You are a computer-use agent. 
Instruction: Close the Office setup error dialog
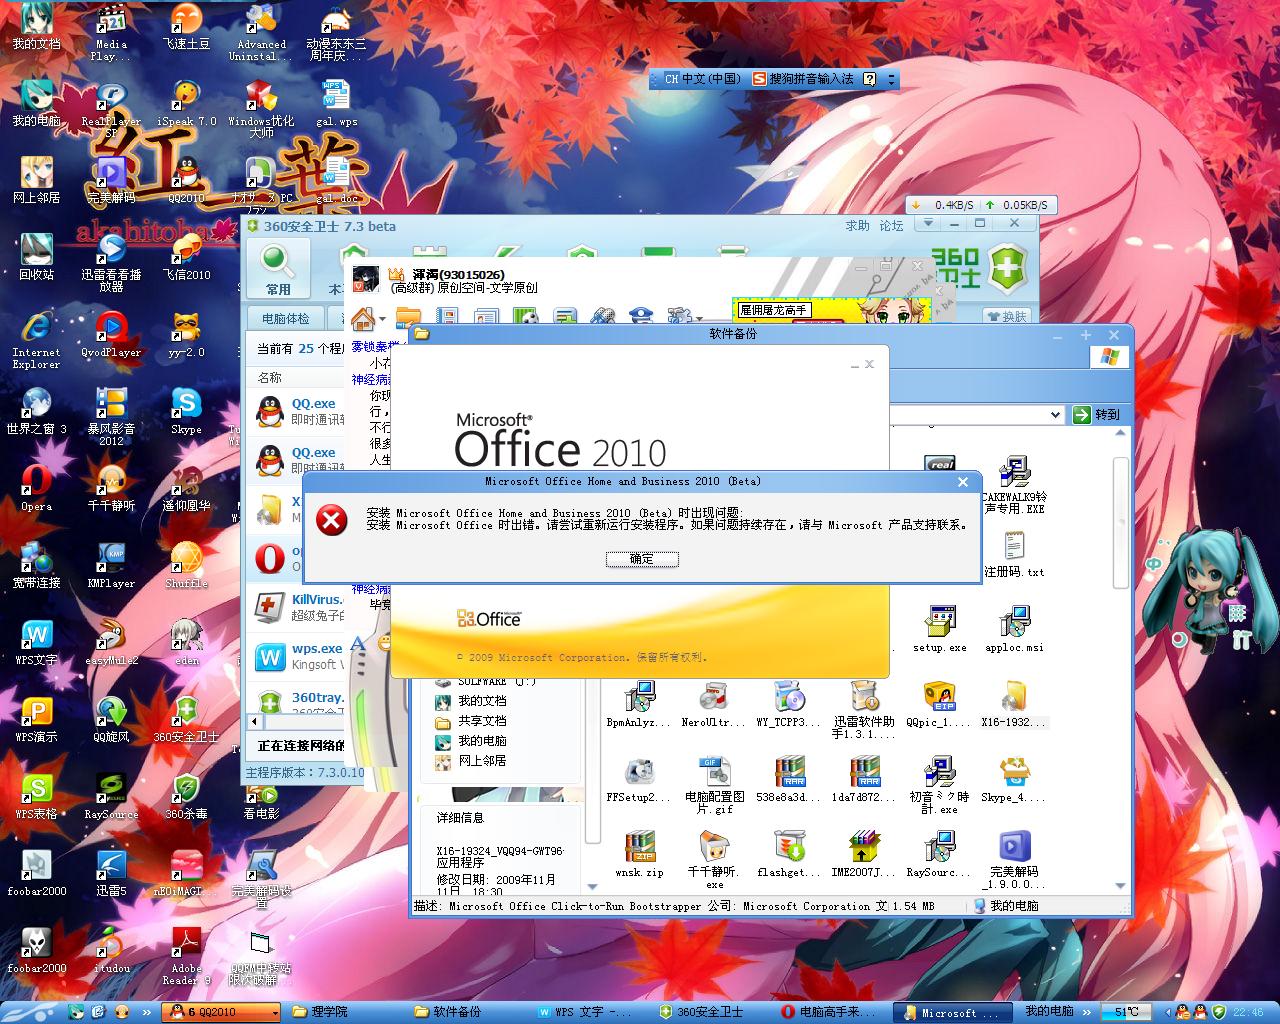(963, 482)
